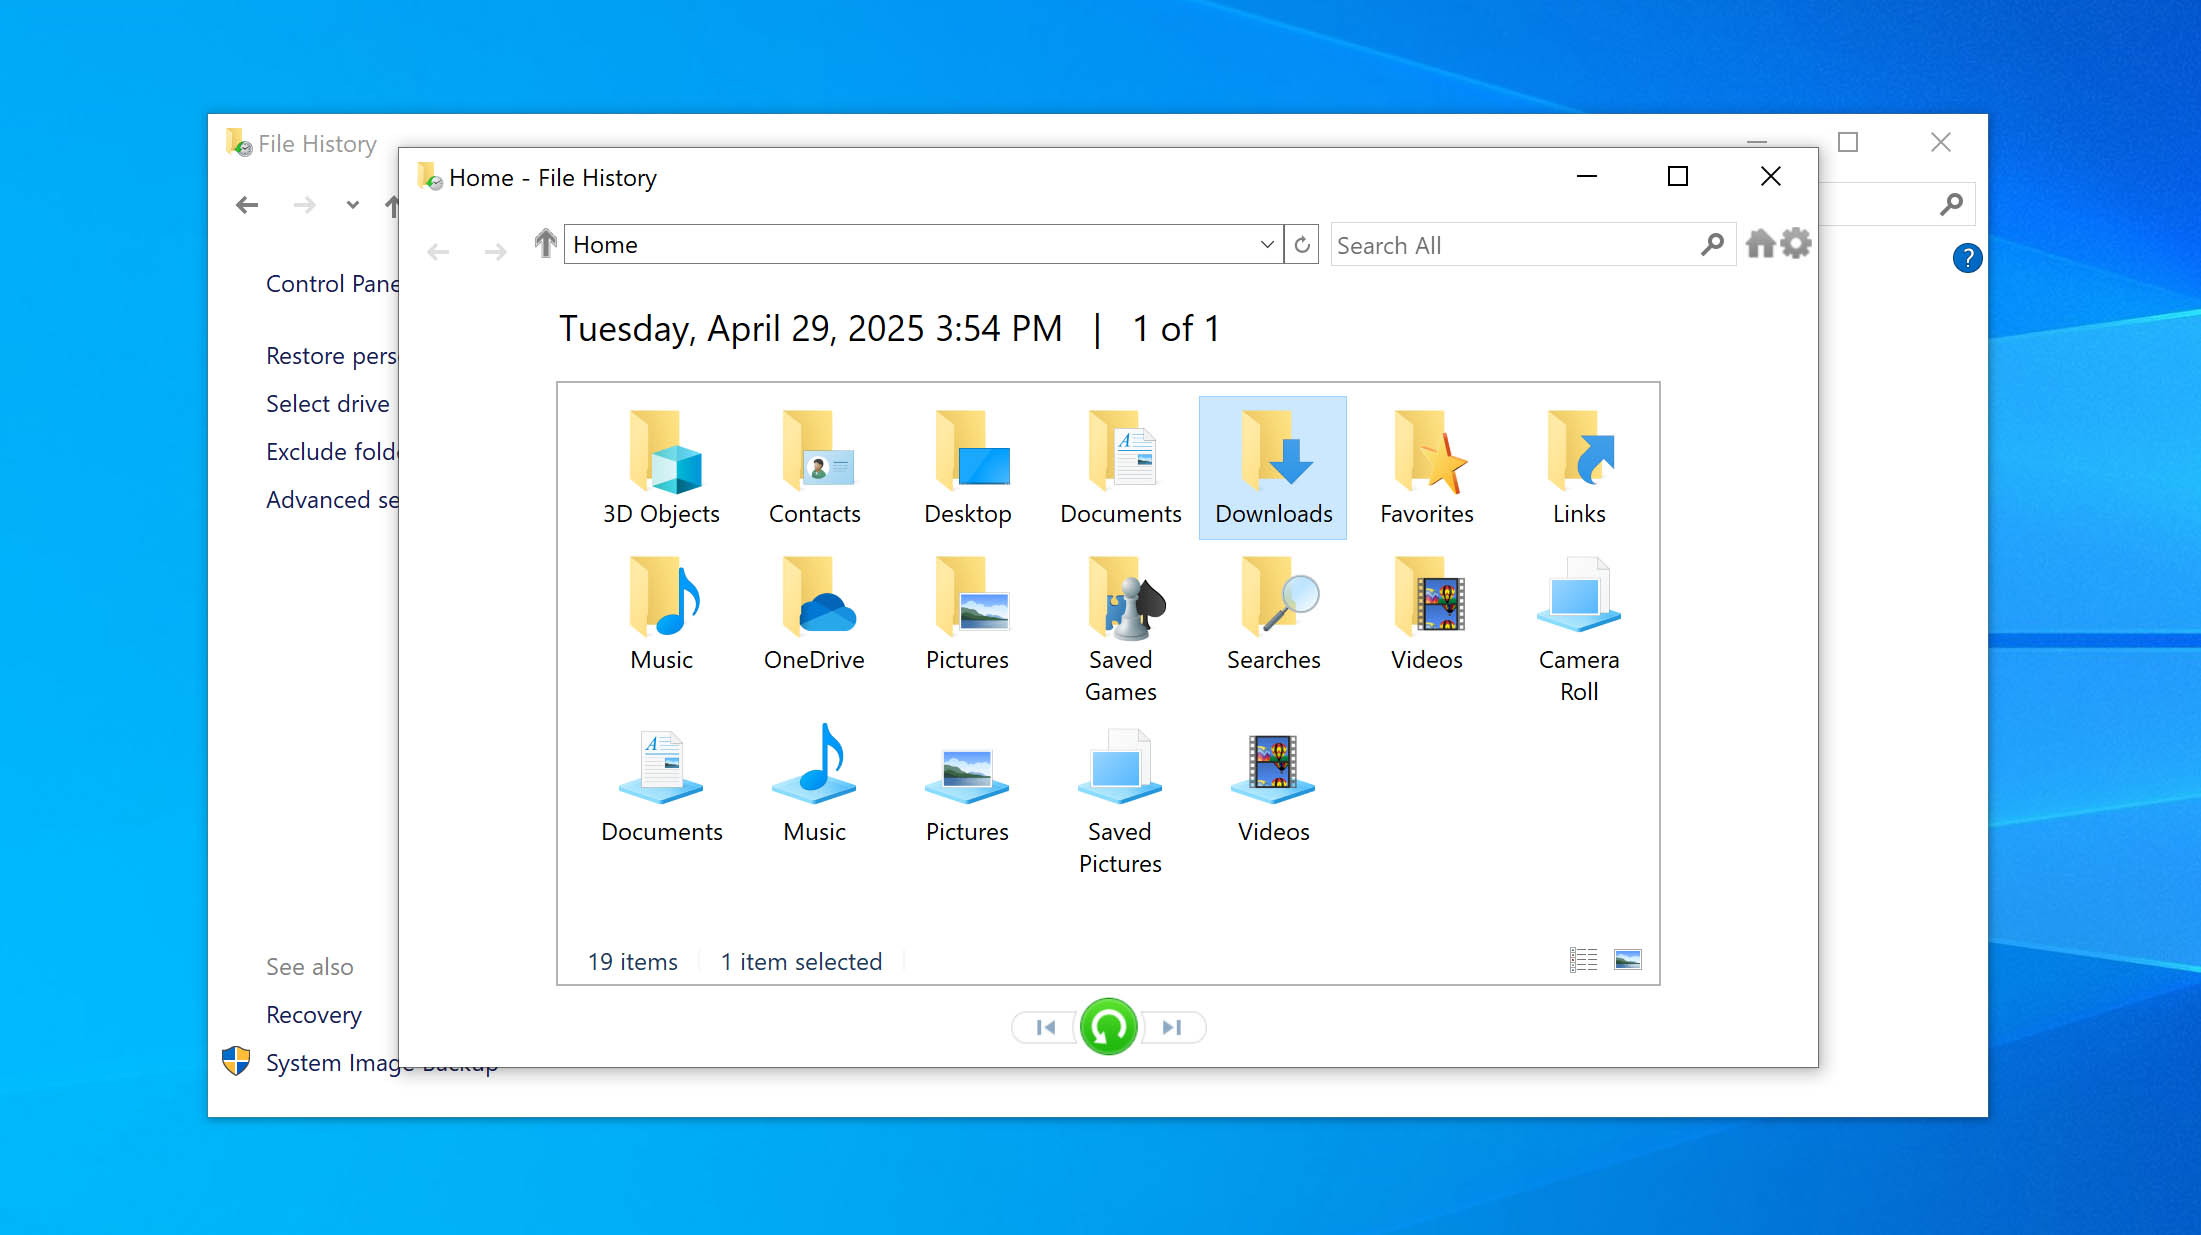Image resolution: width=2201 pixels, height=1235 pixels.
Task: Open the gear options menu
Action: click(x=1796, y=244)
